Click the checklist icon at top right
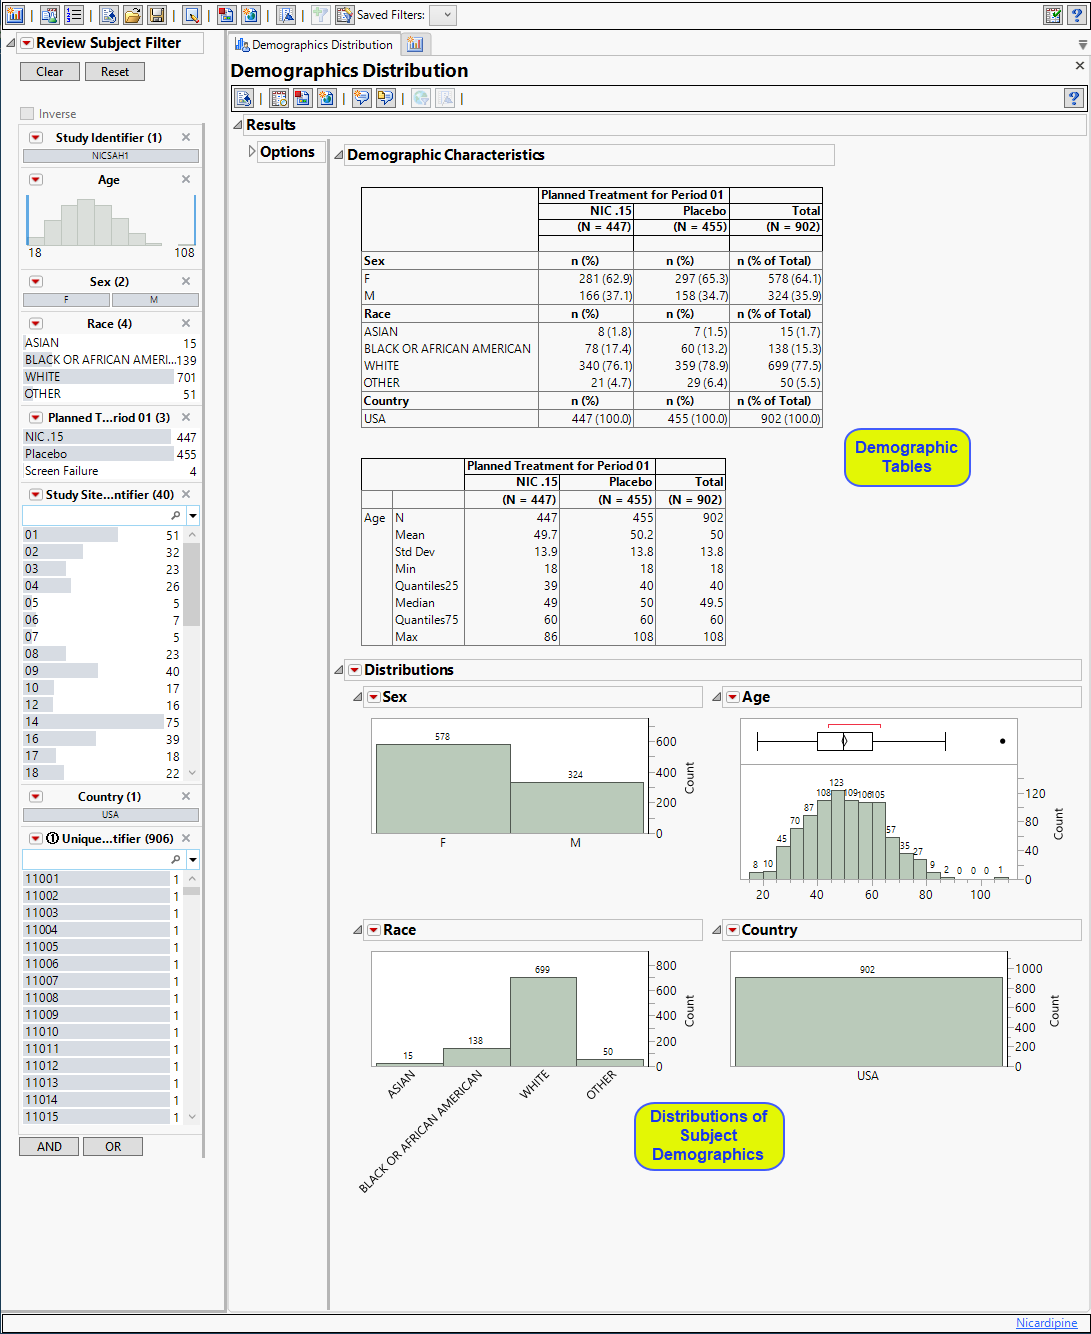1091x1334 pixels. (1053, 15)
